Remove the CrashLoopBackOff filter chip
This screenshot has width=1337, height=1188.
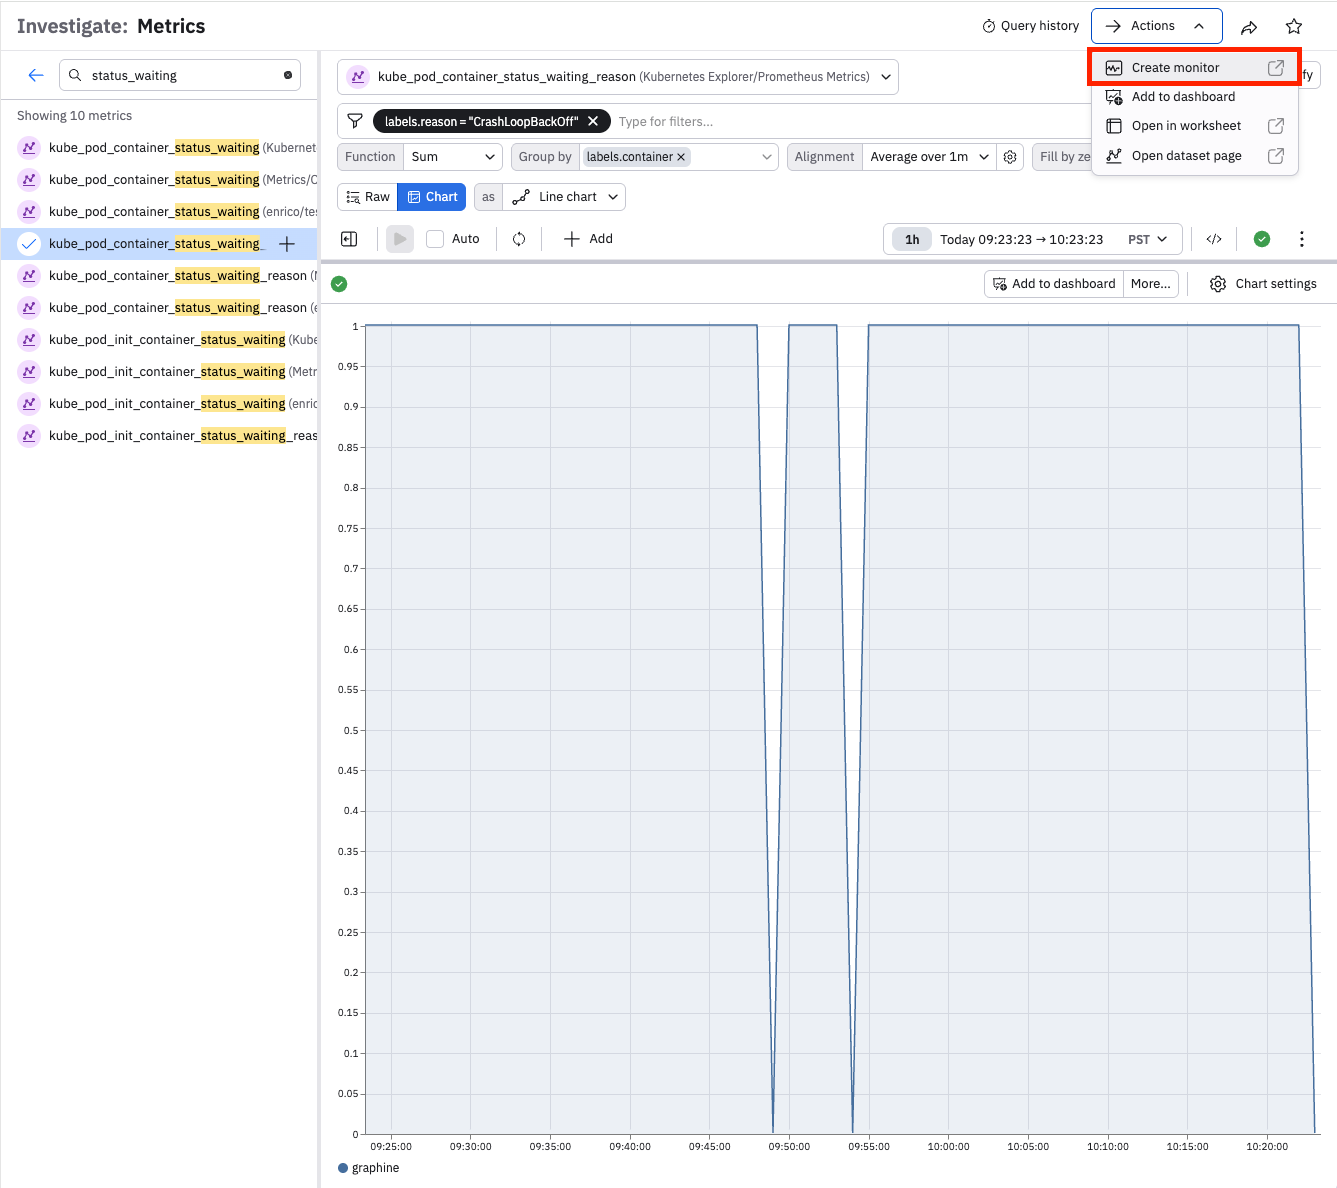point(593,121)
